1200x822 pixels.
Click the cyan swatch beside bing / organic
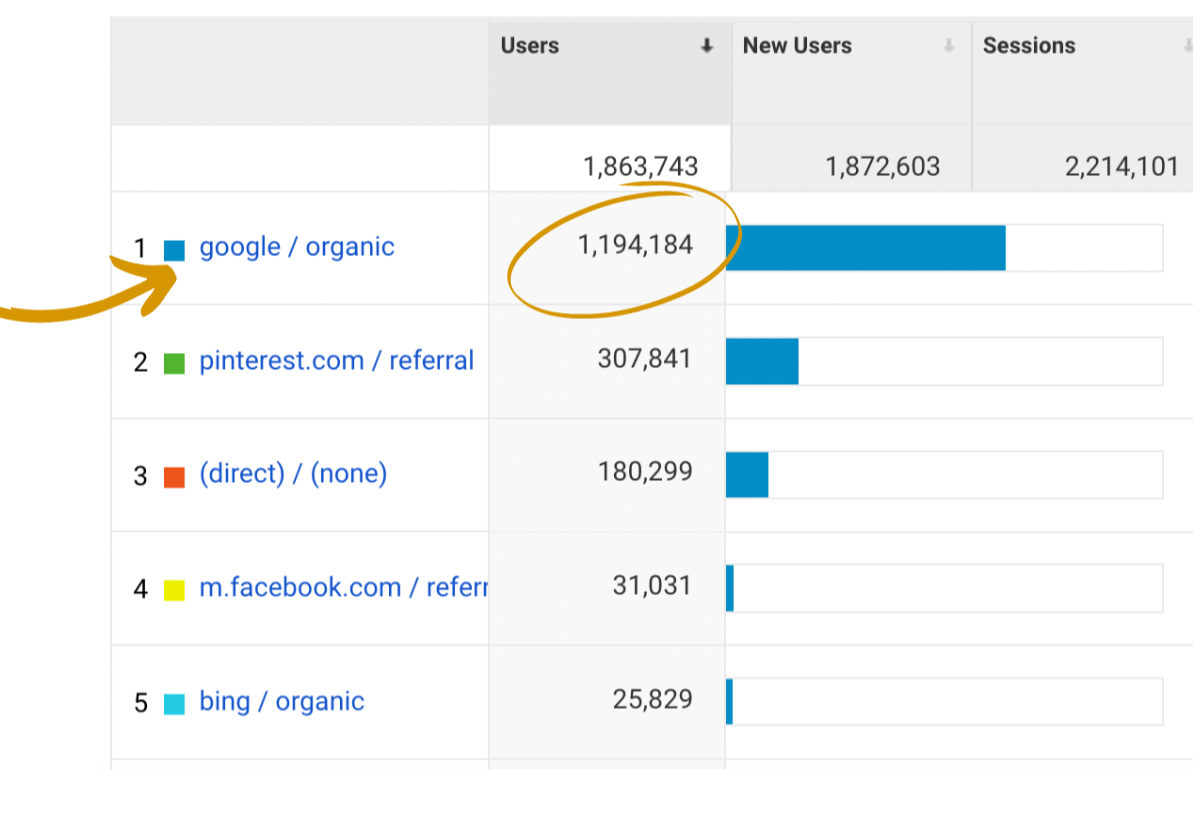click(x=174, y=704)
